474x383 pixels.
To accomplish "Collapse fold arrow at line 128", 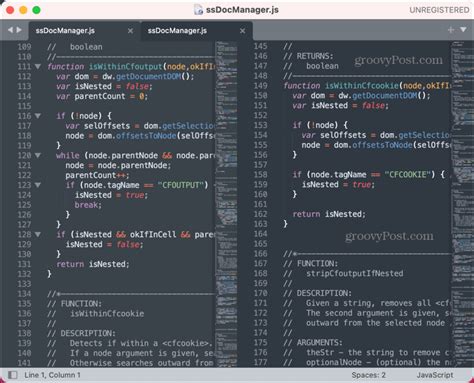I will pyautogui.click(x=38, y=234).
